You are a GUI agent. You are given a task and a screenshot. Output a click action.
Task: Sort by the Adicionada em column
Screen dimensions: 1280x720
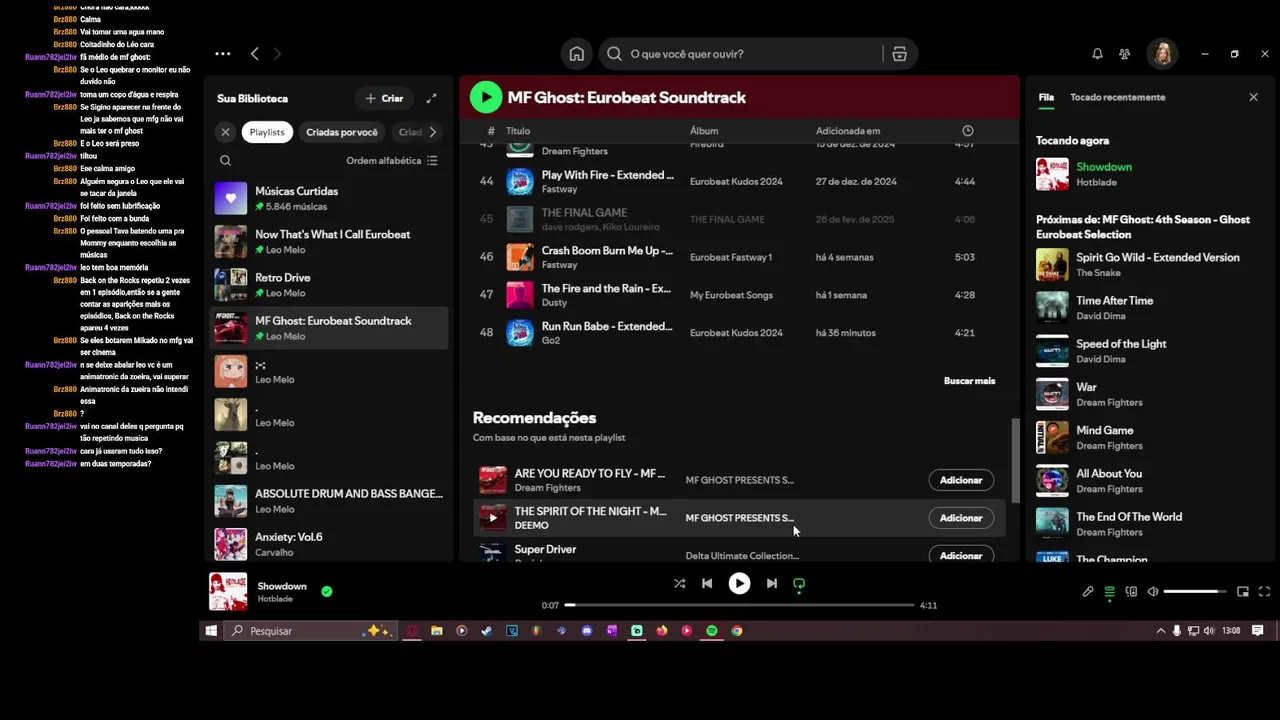(x=848, y=131)
